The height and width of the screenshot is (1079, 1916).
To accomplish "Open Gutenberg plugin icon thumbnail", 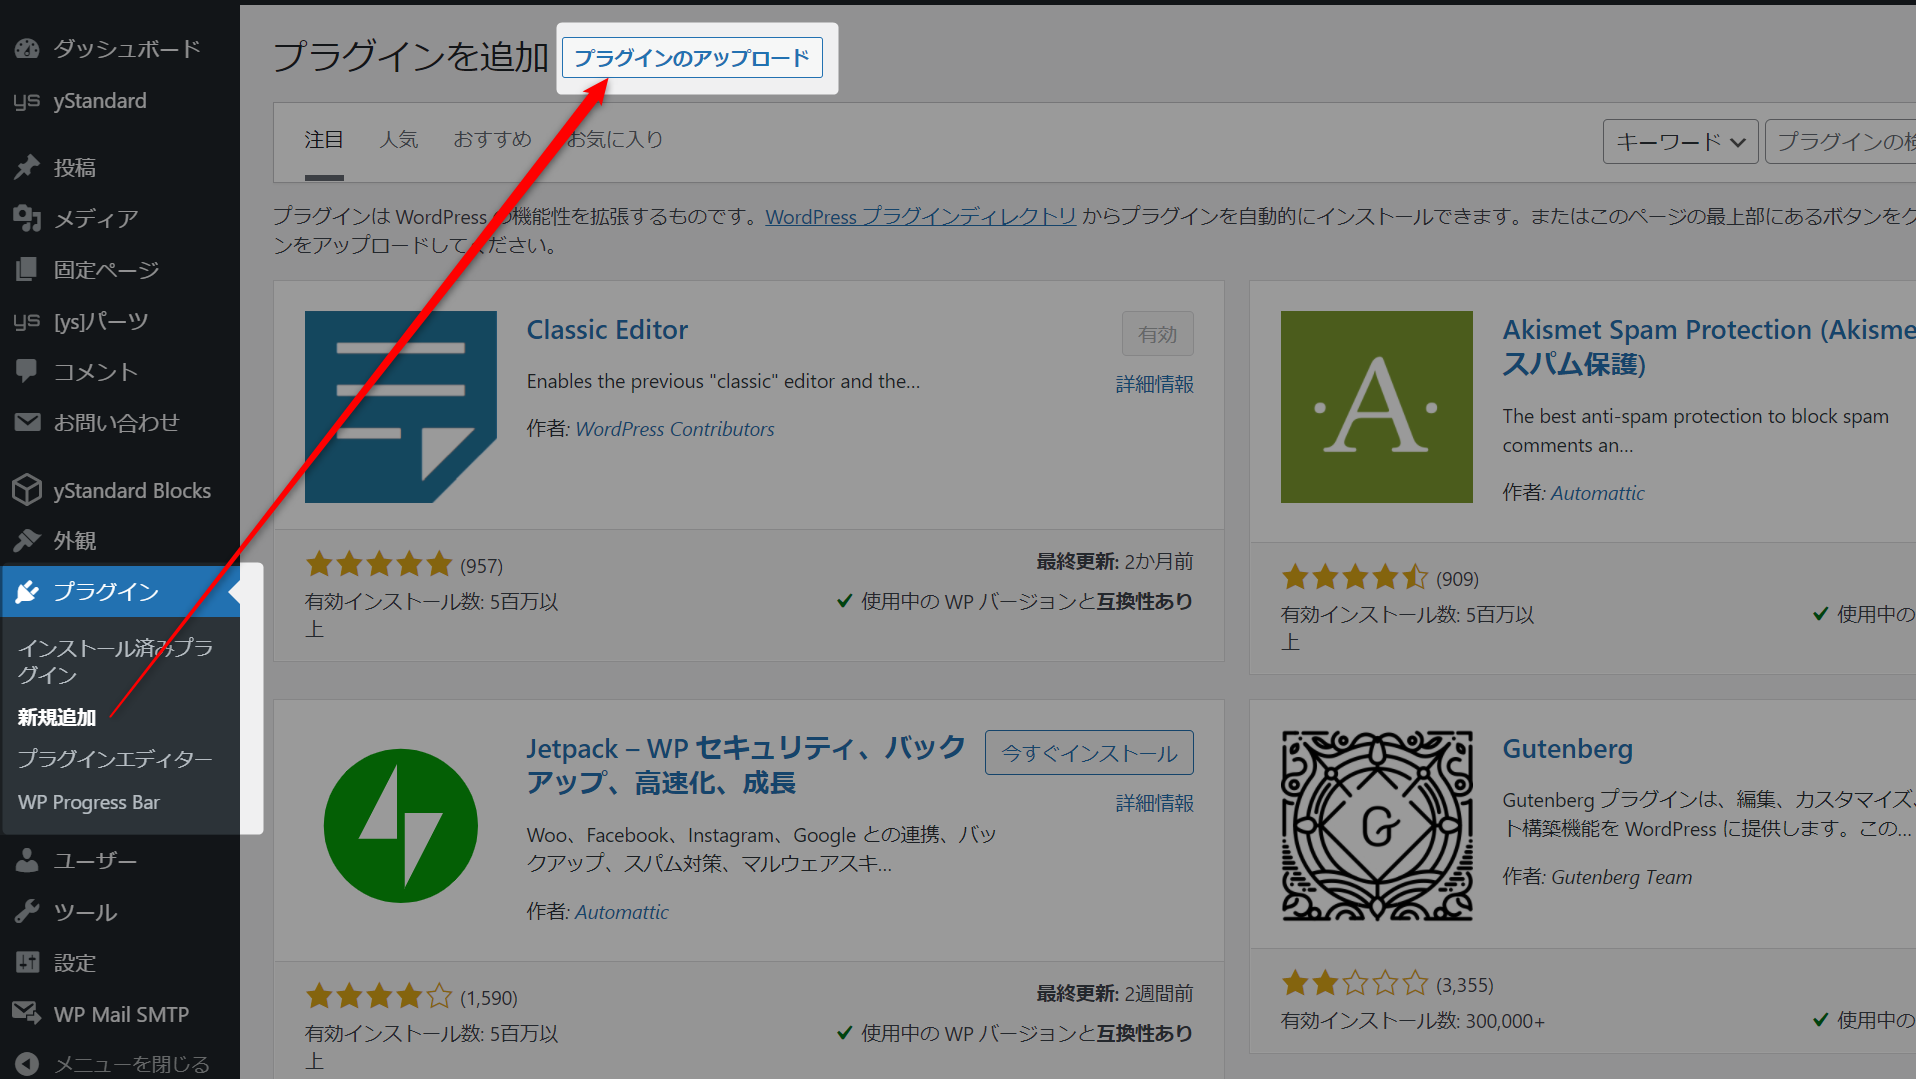I will tap(1377, 826).
